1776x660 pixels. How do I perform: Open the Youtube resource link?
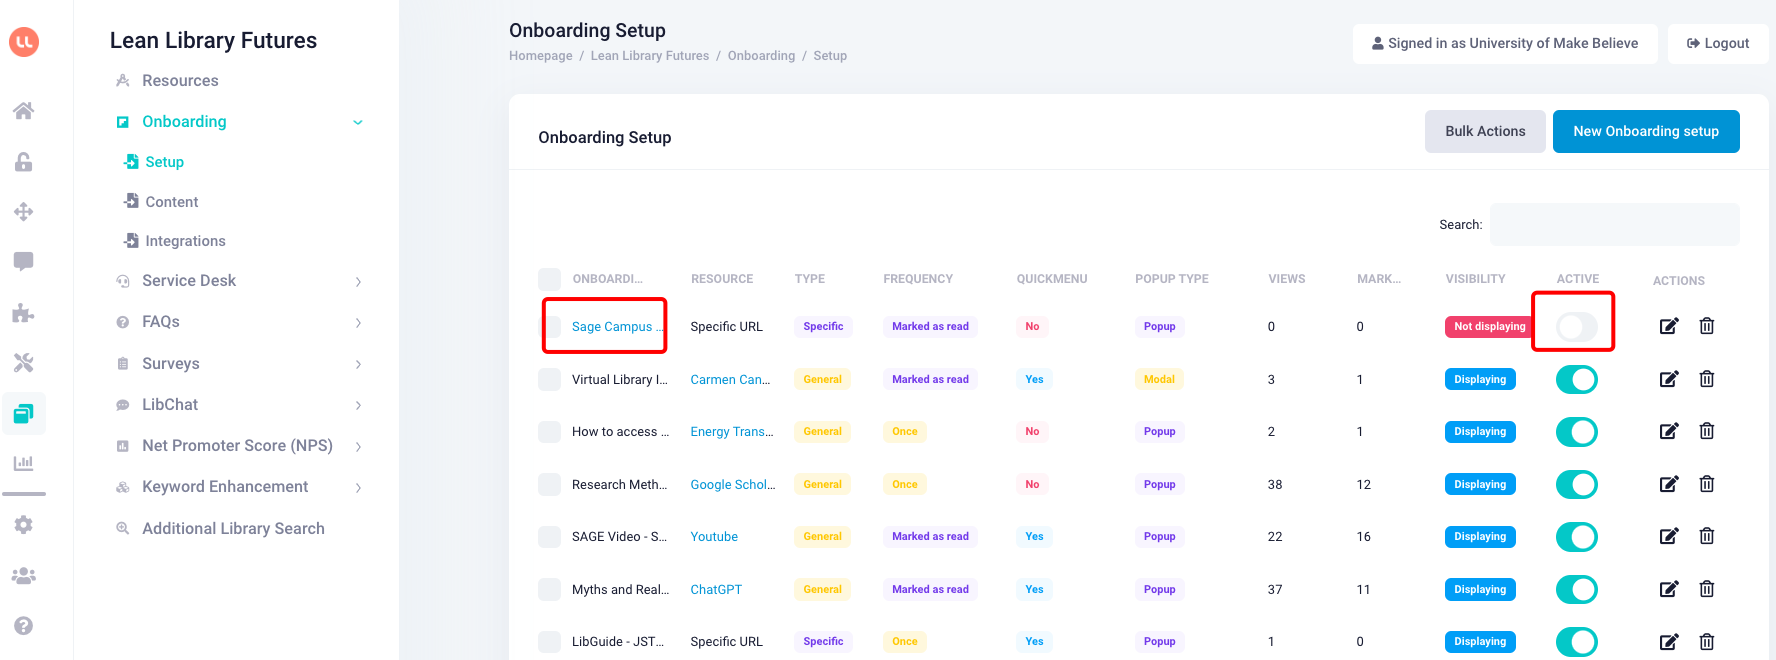(714, 537)
